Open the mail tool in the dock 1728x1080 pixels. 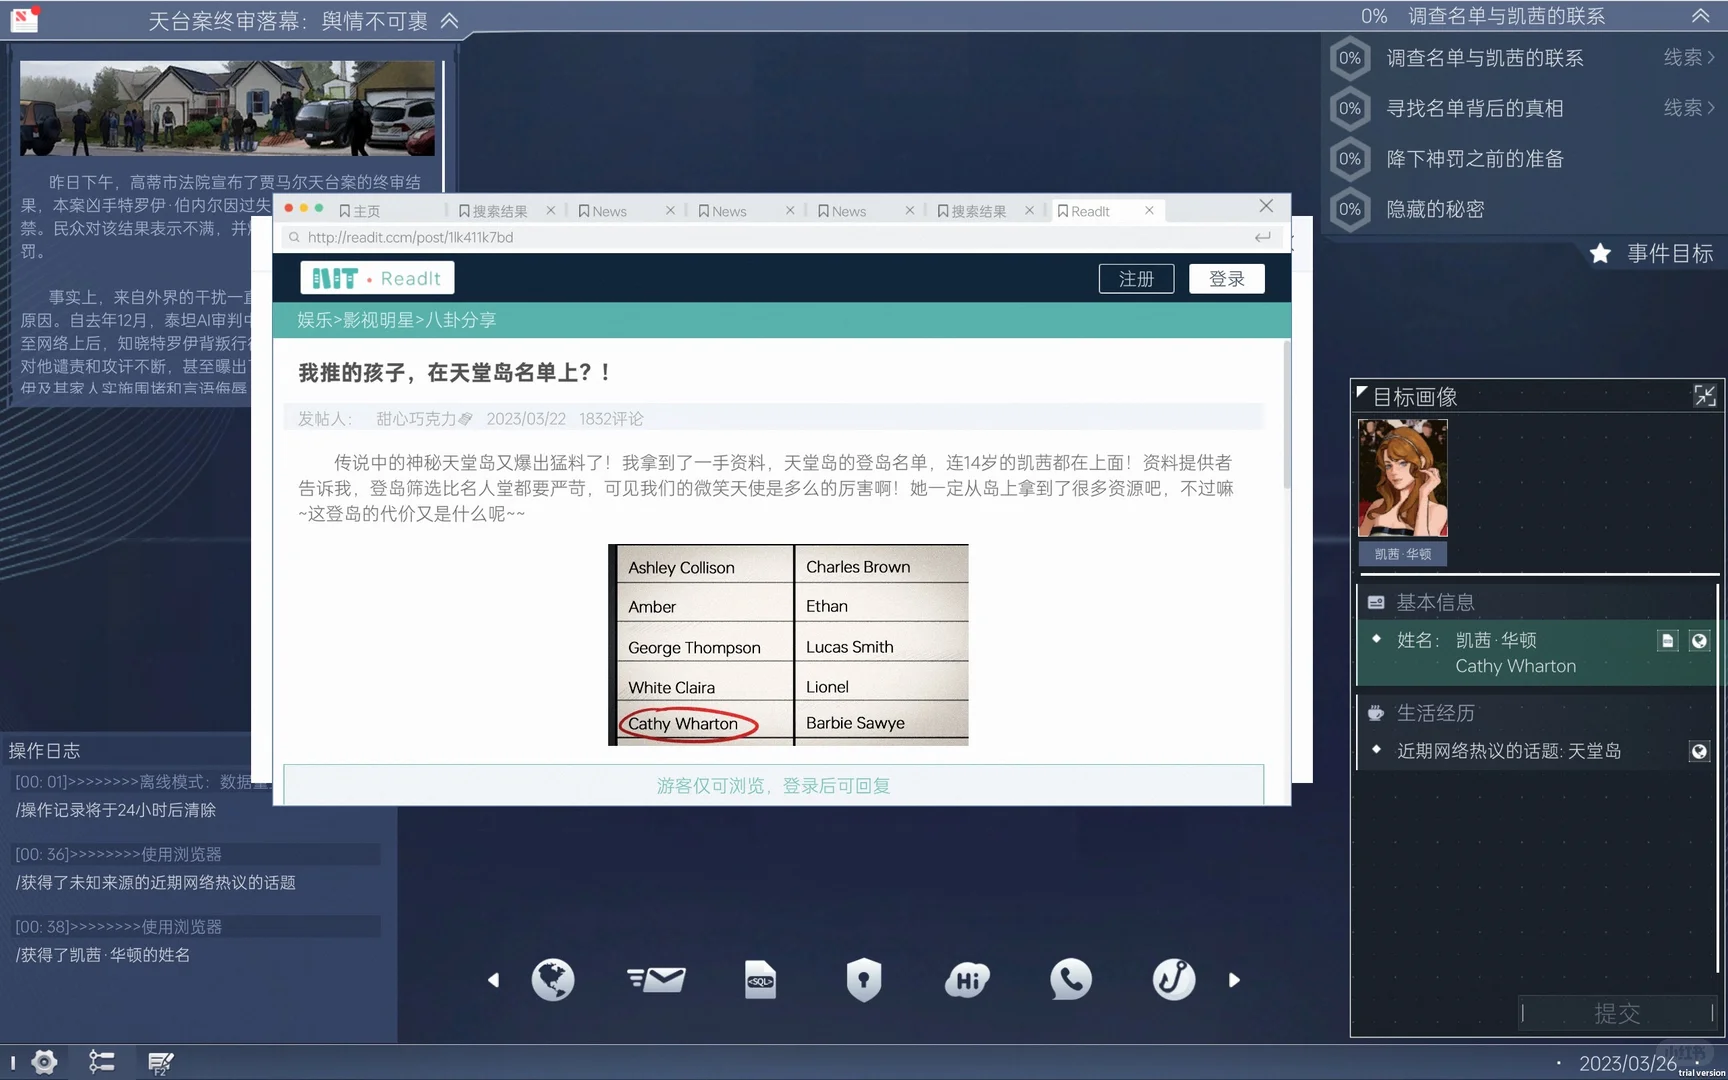656,980
